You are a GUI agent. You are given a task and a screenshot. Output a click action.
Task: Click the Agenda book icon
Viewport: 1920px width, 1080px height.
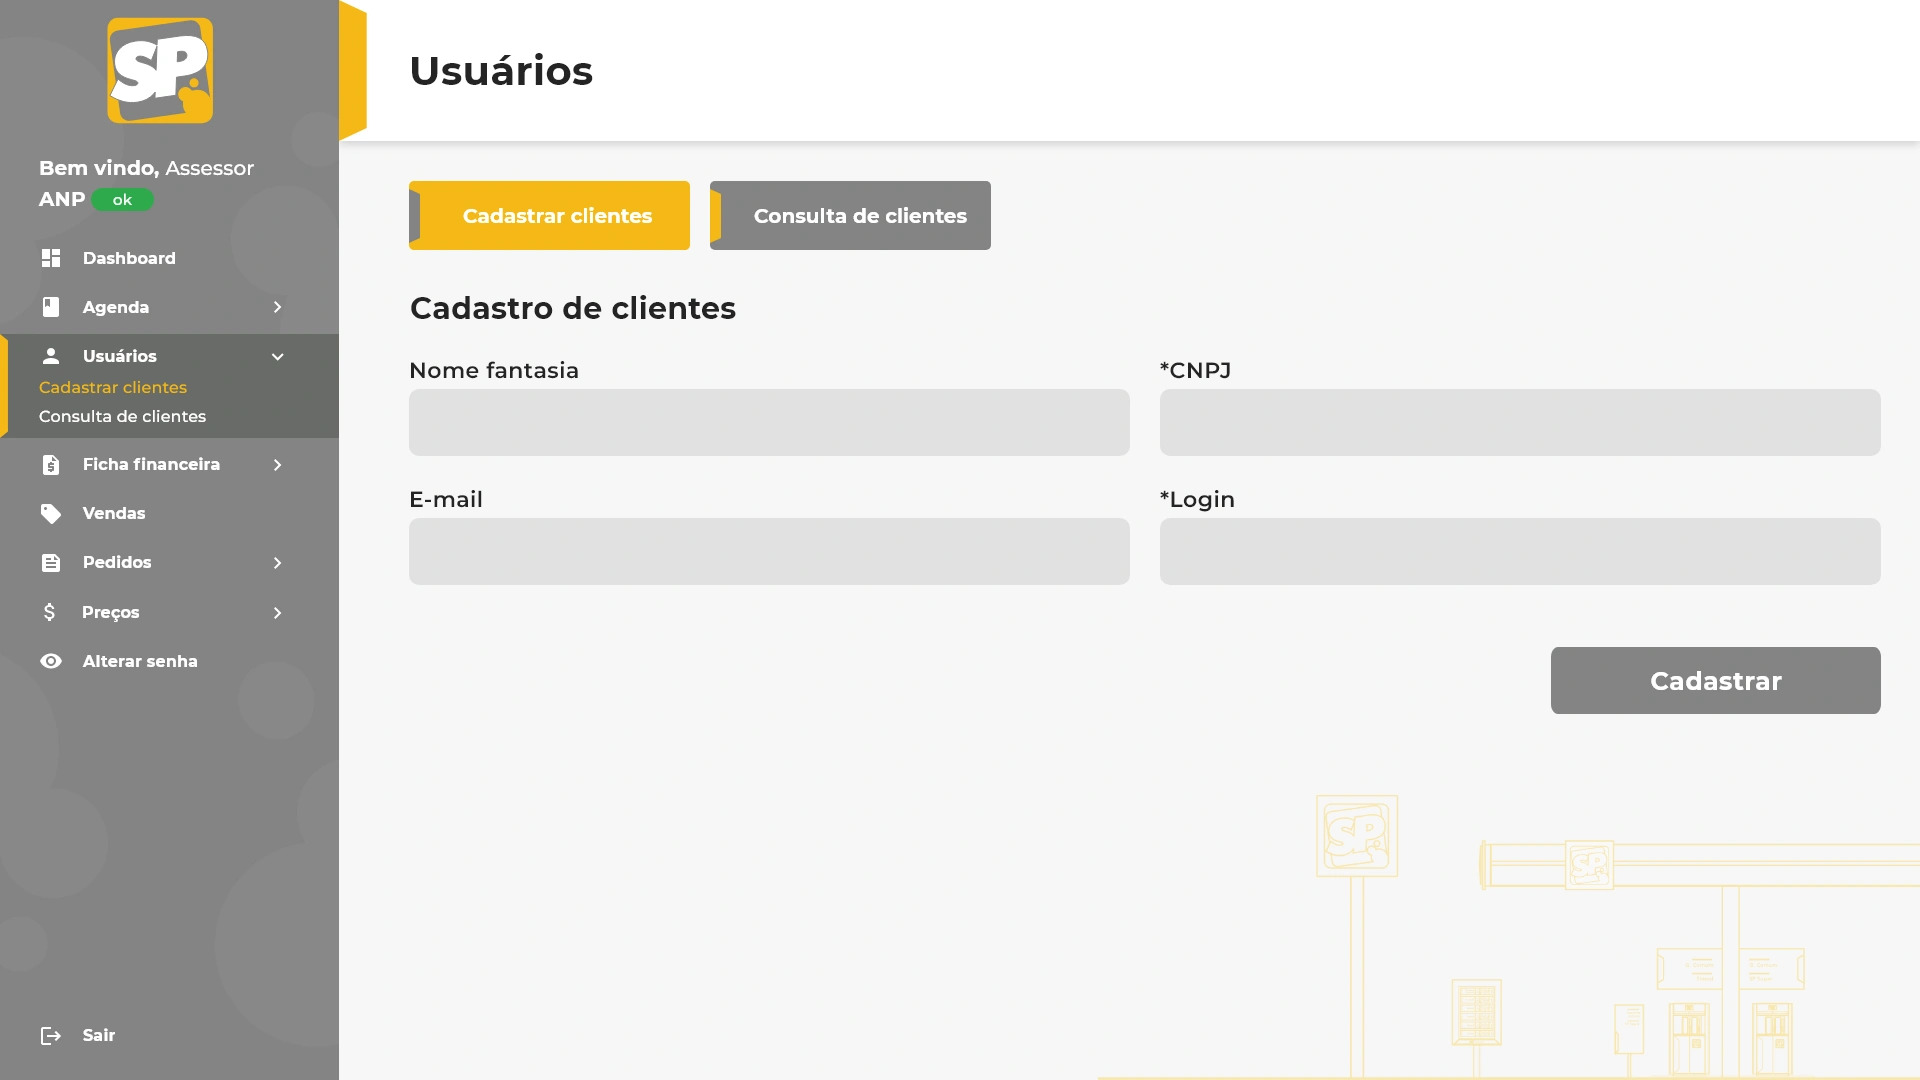(x=51, y=307)
